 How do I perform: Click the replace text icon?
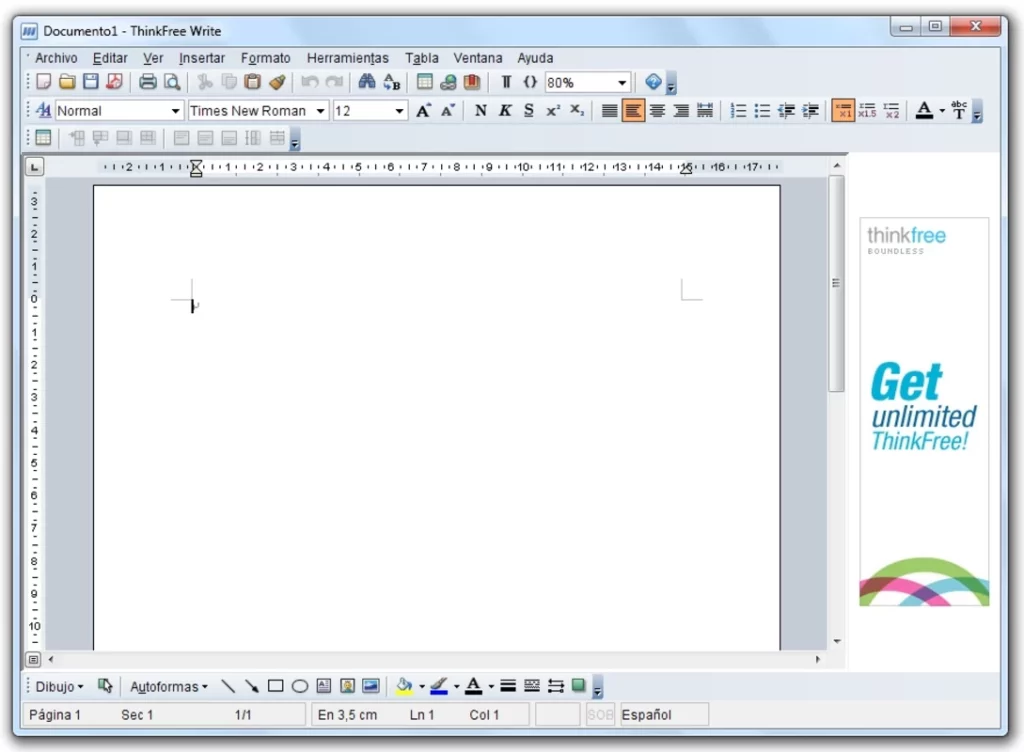[391, 82]
